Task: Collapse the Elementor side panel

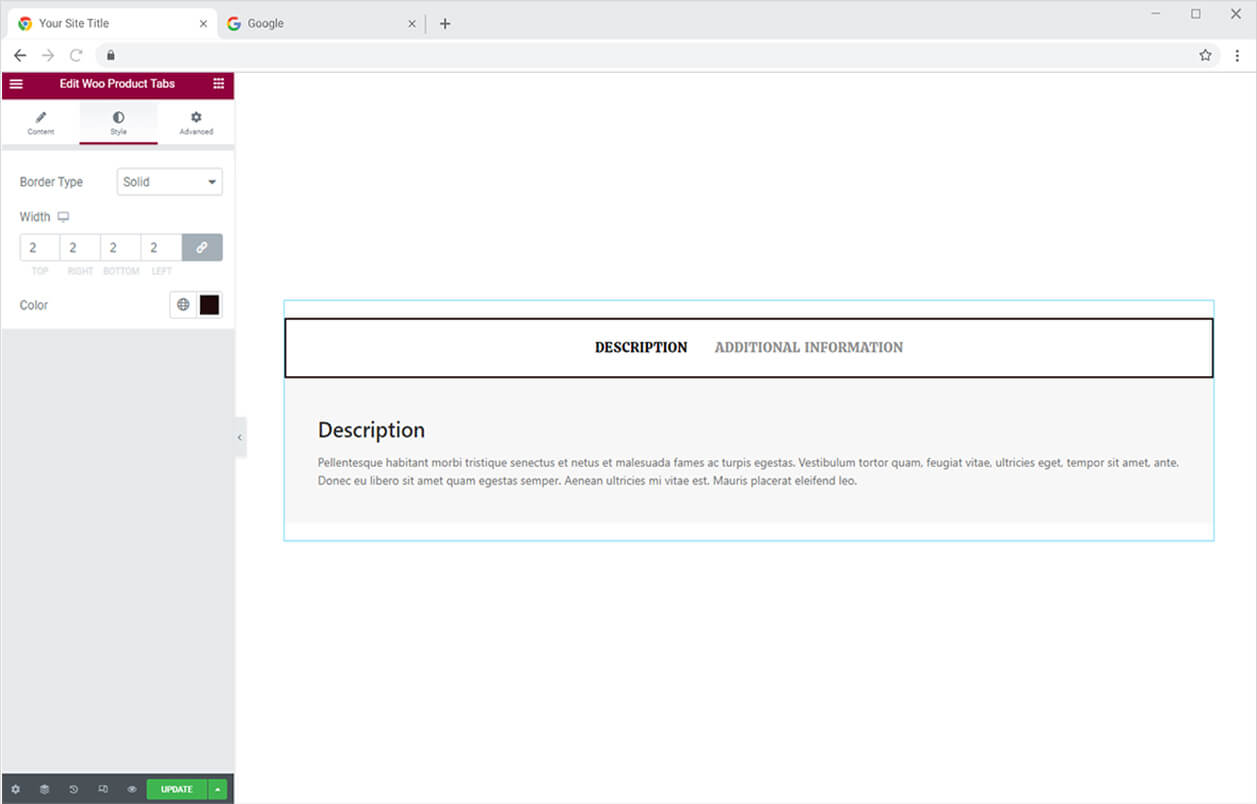Action: tap(240, 438)
